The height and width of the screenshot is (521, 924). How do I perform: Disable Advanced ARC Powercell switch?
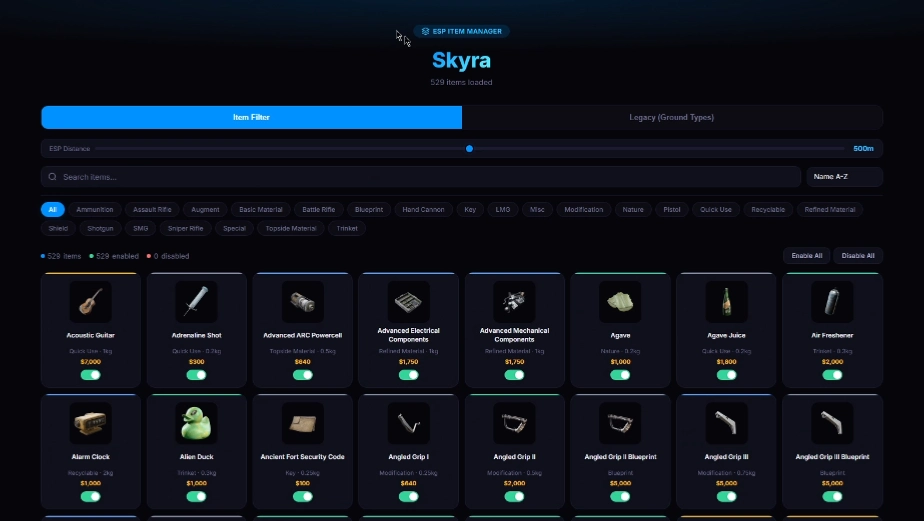click(x=302, y=375)
